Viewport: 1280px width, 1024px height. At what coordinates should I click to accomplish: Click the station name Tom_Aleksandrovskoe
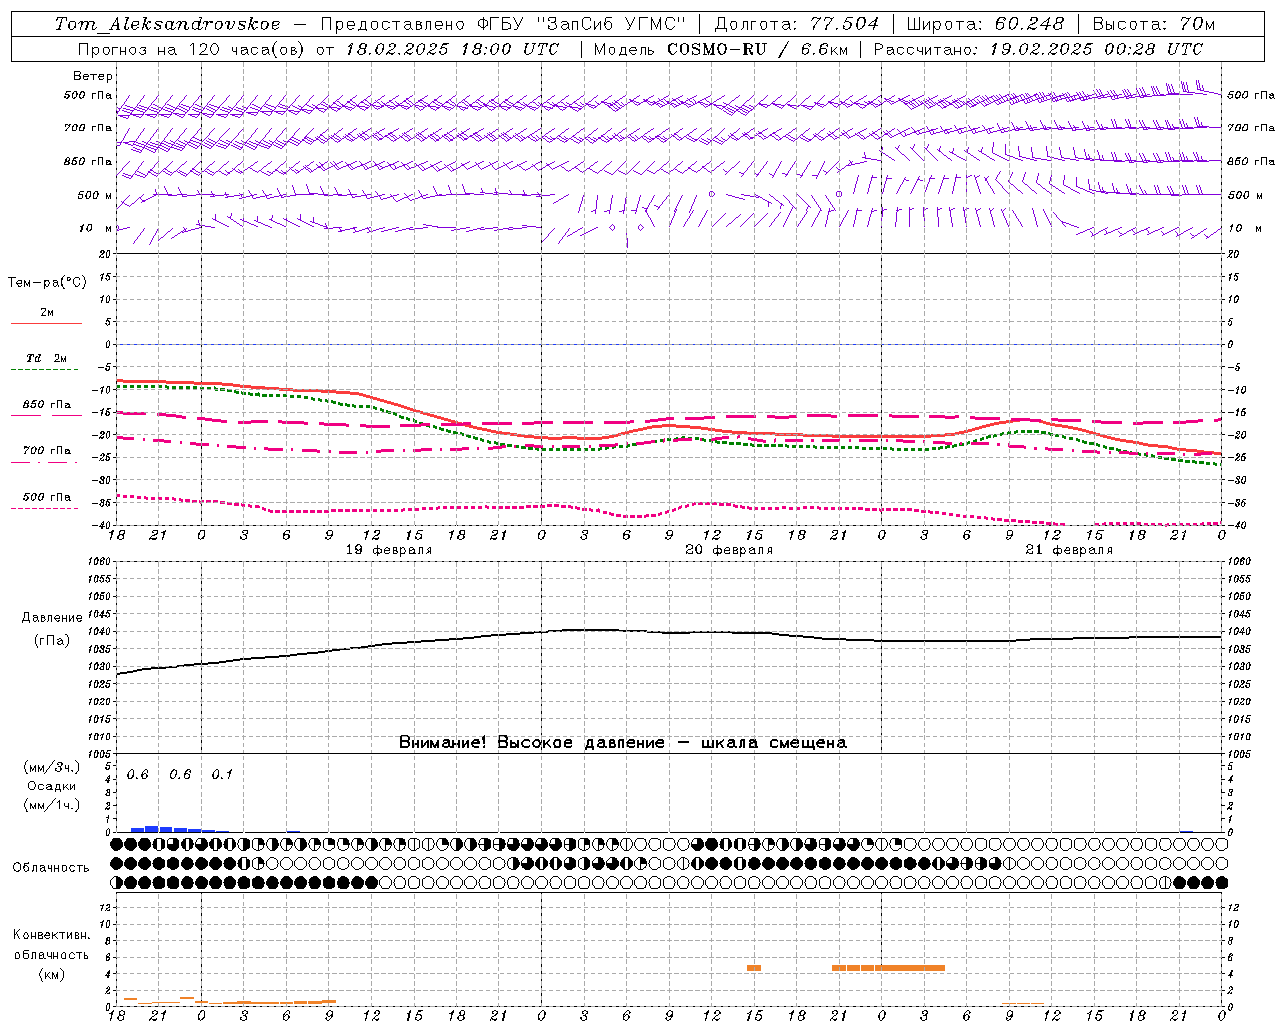(x=167, y=24)
